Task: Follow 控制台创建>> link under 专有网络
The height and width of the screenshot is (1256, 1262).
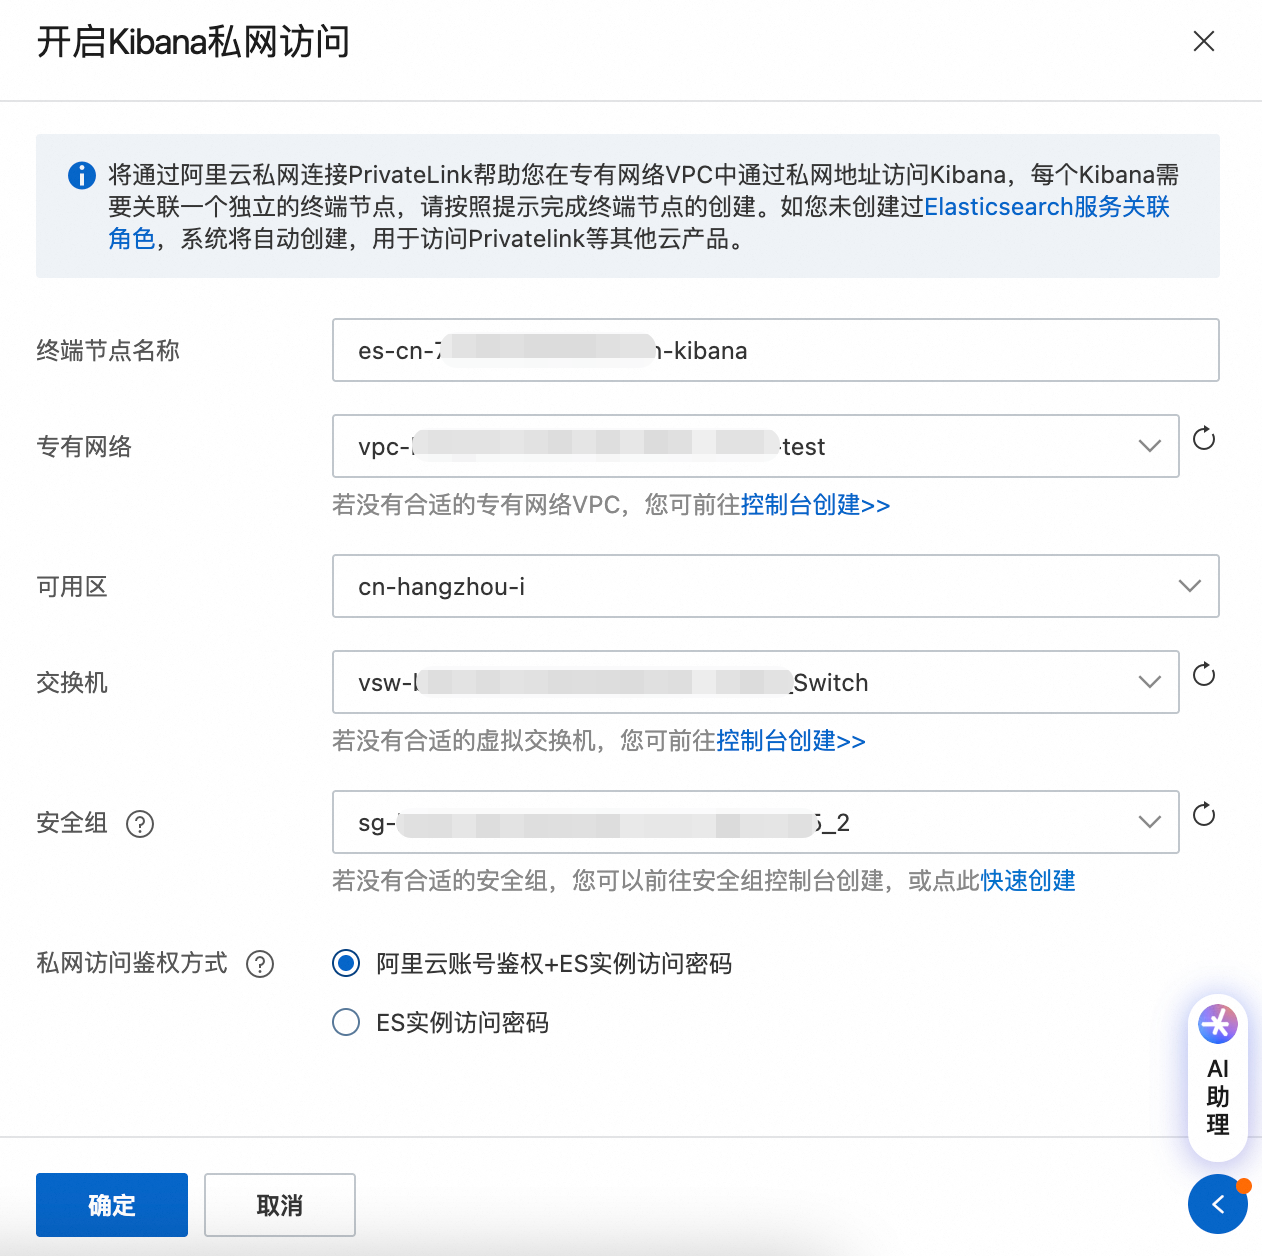Action: coord(815,505)
